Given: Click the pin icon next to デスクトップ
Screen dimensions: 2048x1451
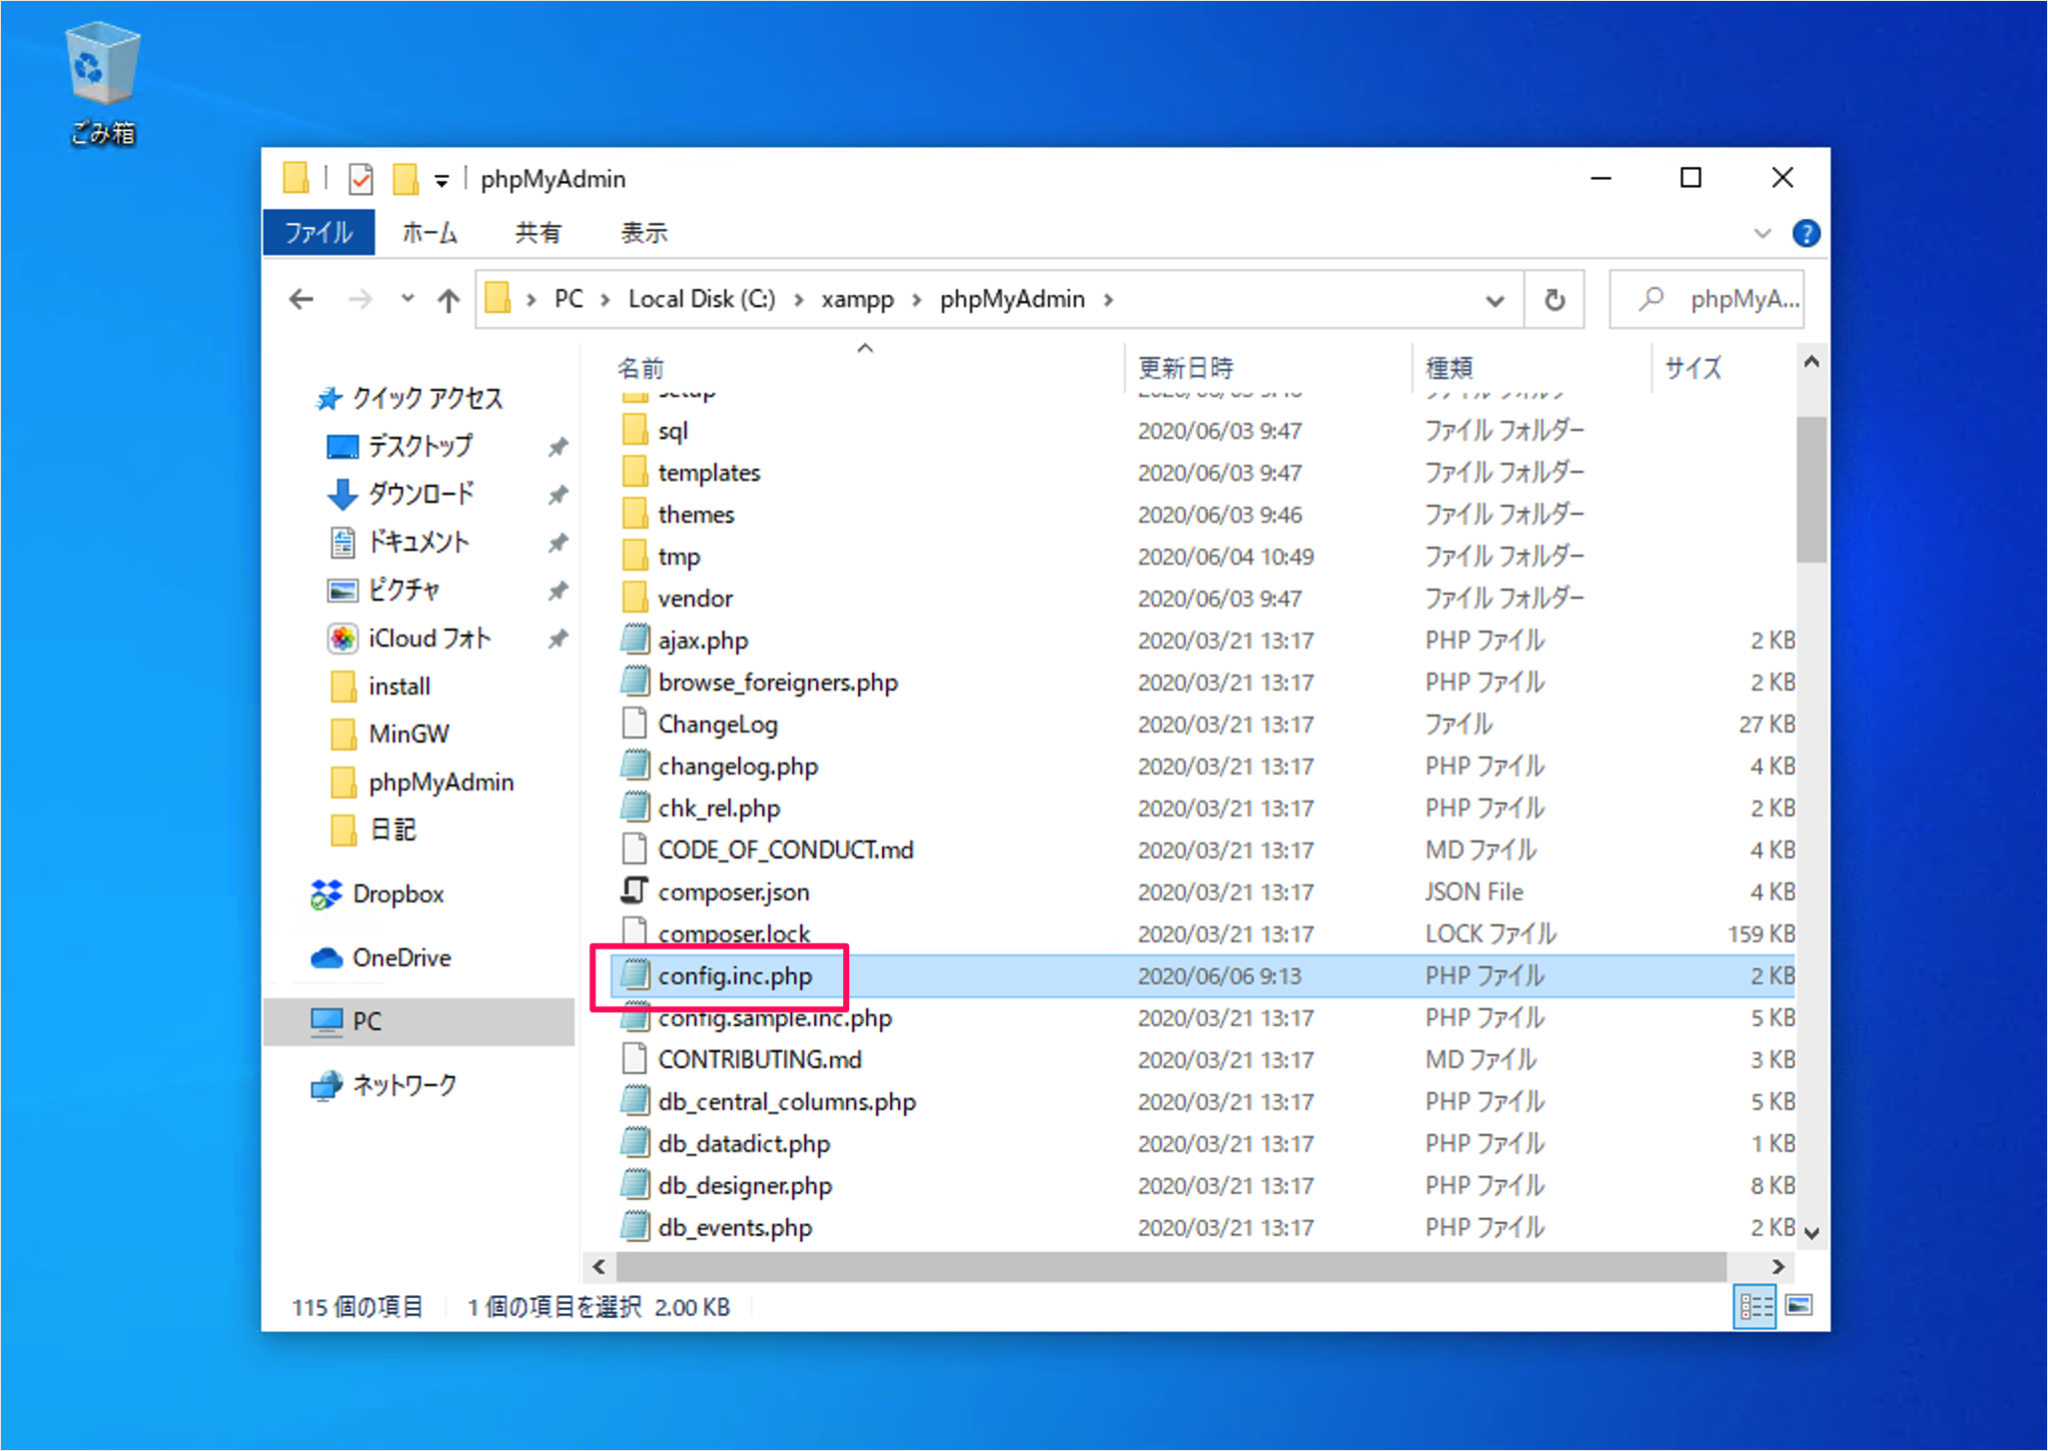Looking at the screenshot, I should [558, 446].
